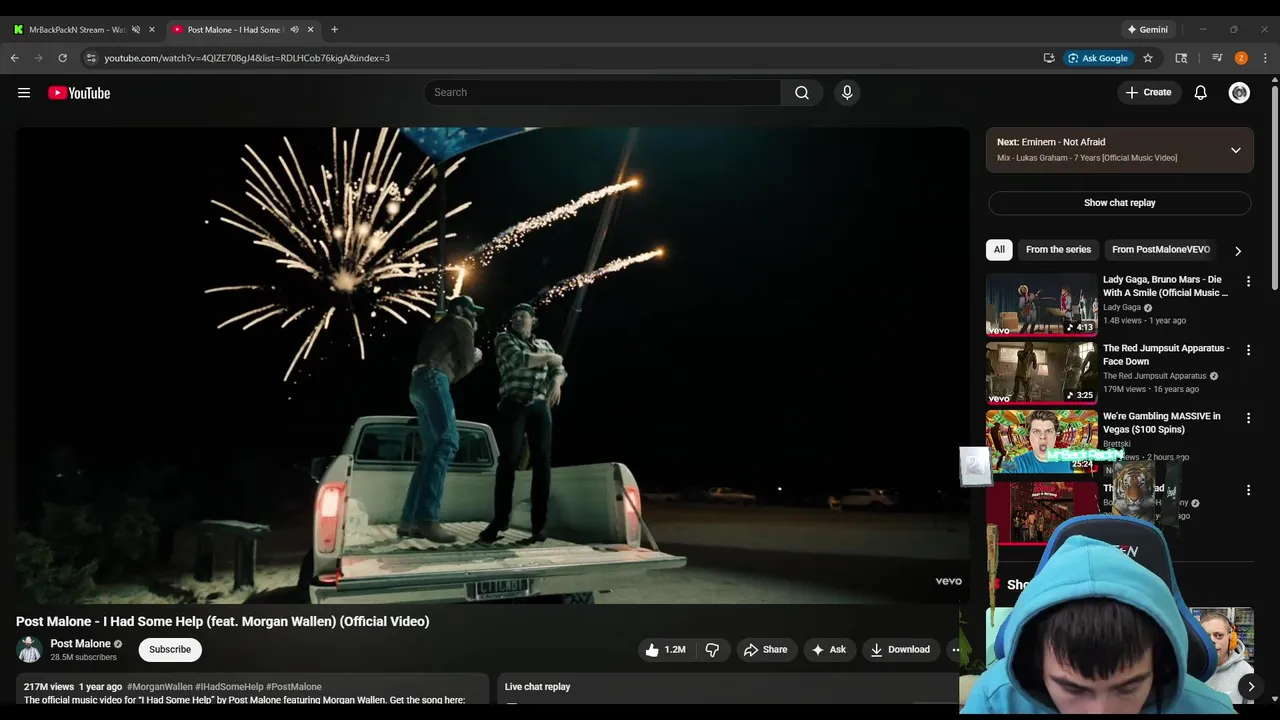Select the From PostMaloneVEVO chip
The image size is (1280, 720).
1160,250
